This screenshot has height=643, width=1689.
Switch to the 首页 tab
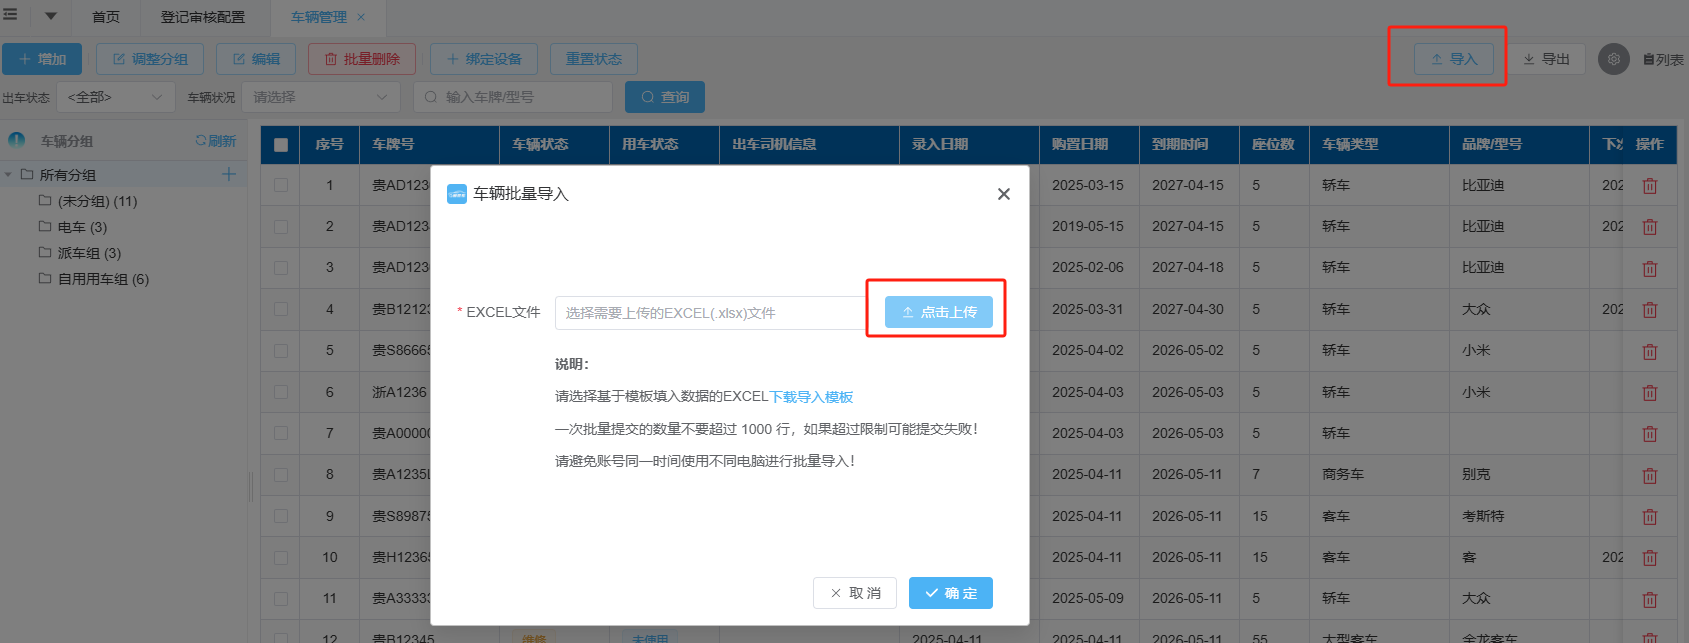pyautogui.click(x=105, y=17)
